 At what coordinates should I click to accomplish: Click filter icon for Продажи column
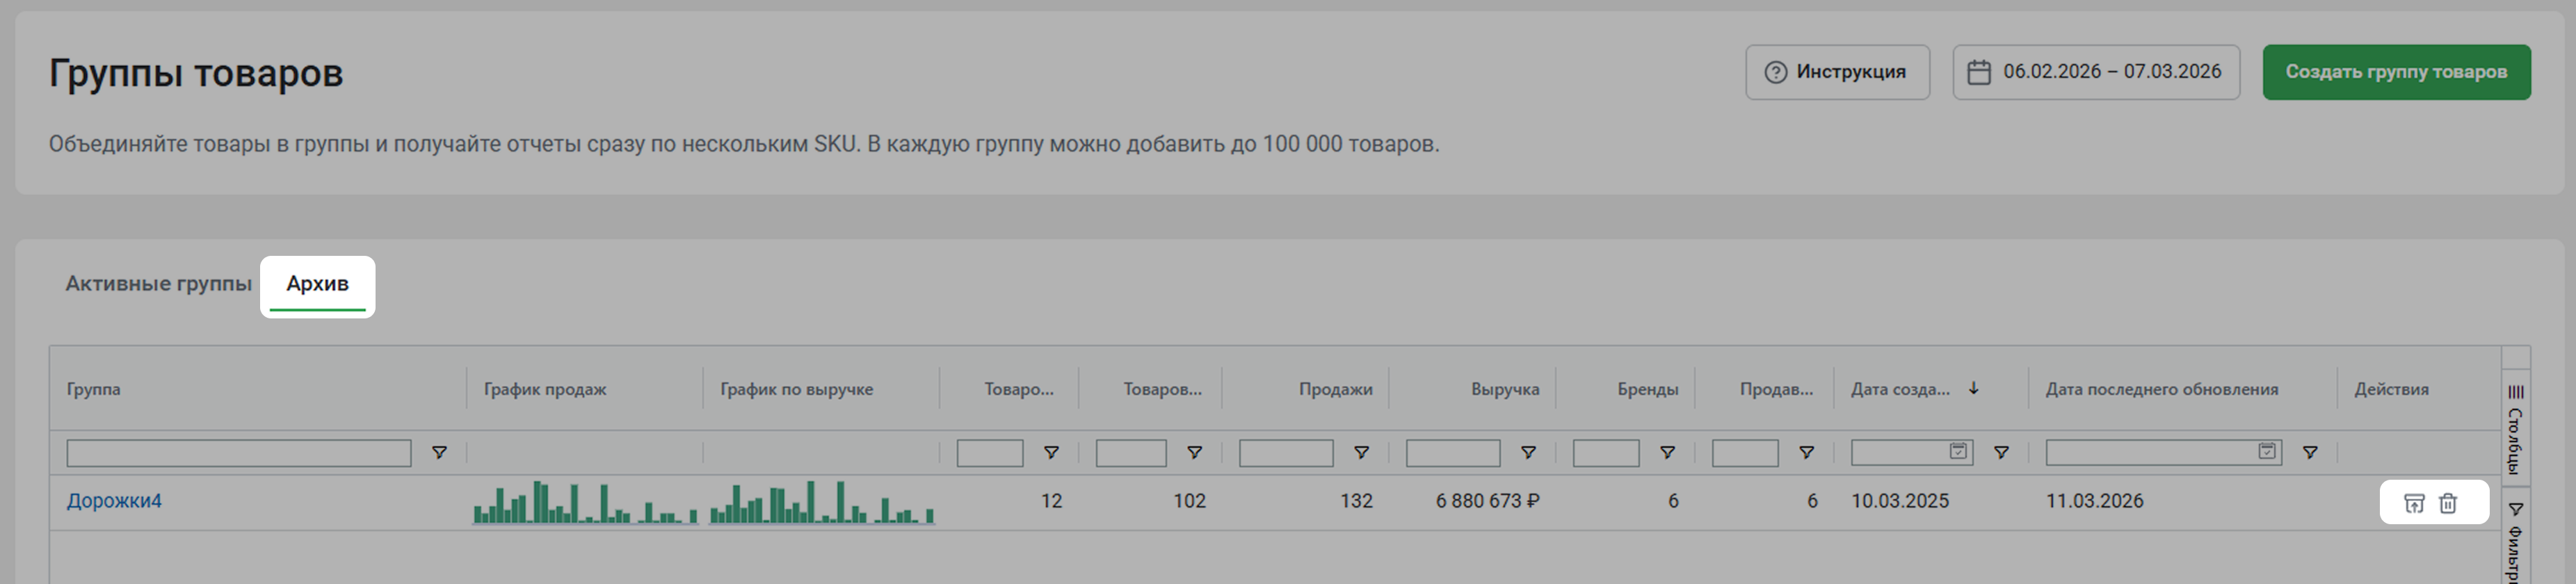click(1361, 453)
